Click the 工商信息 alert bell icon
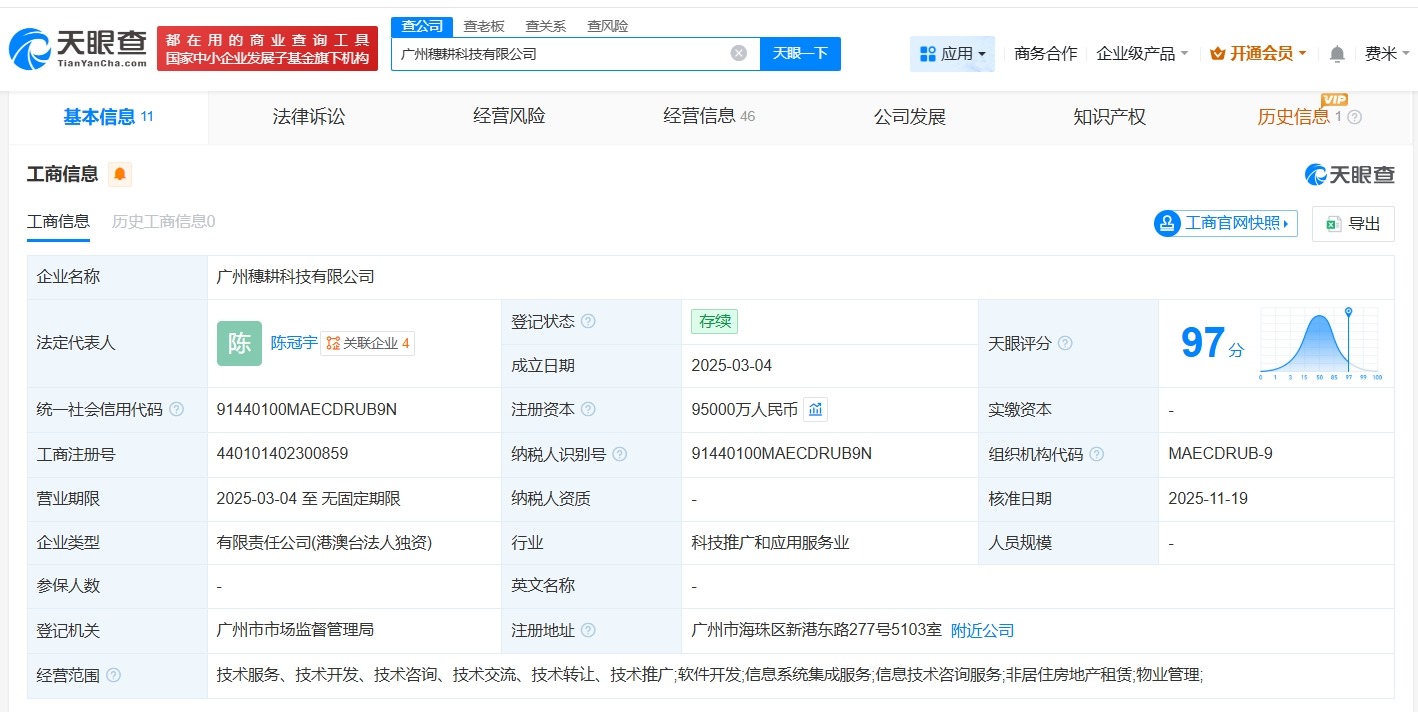Viewport: 1418px width, 712px height. [x=120, y=174]
